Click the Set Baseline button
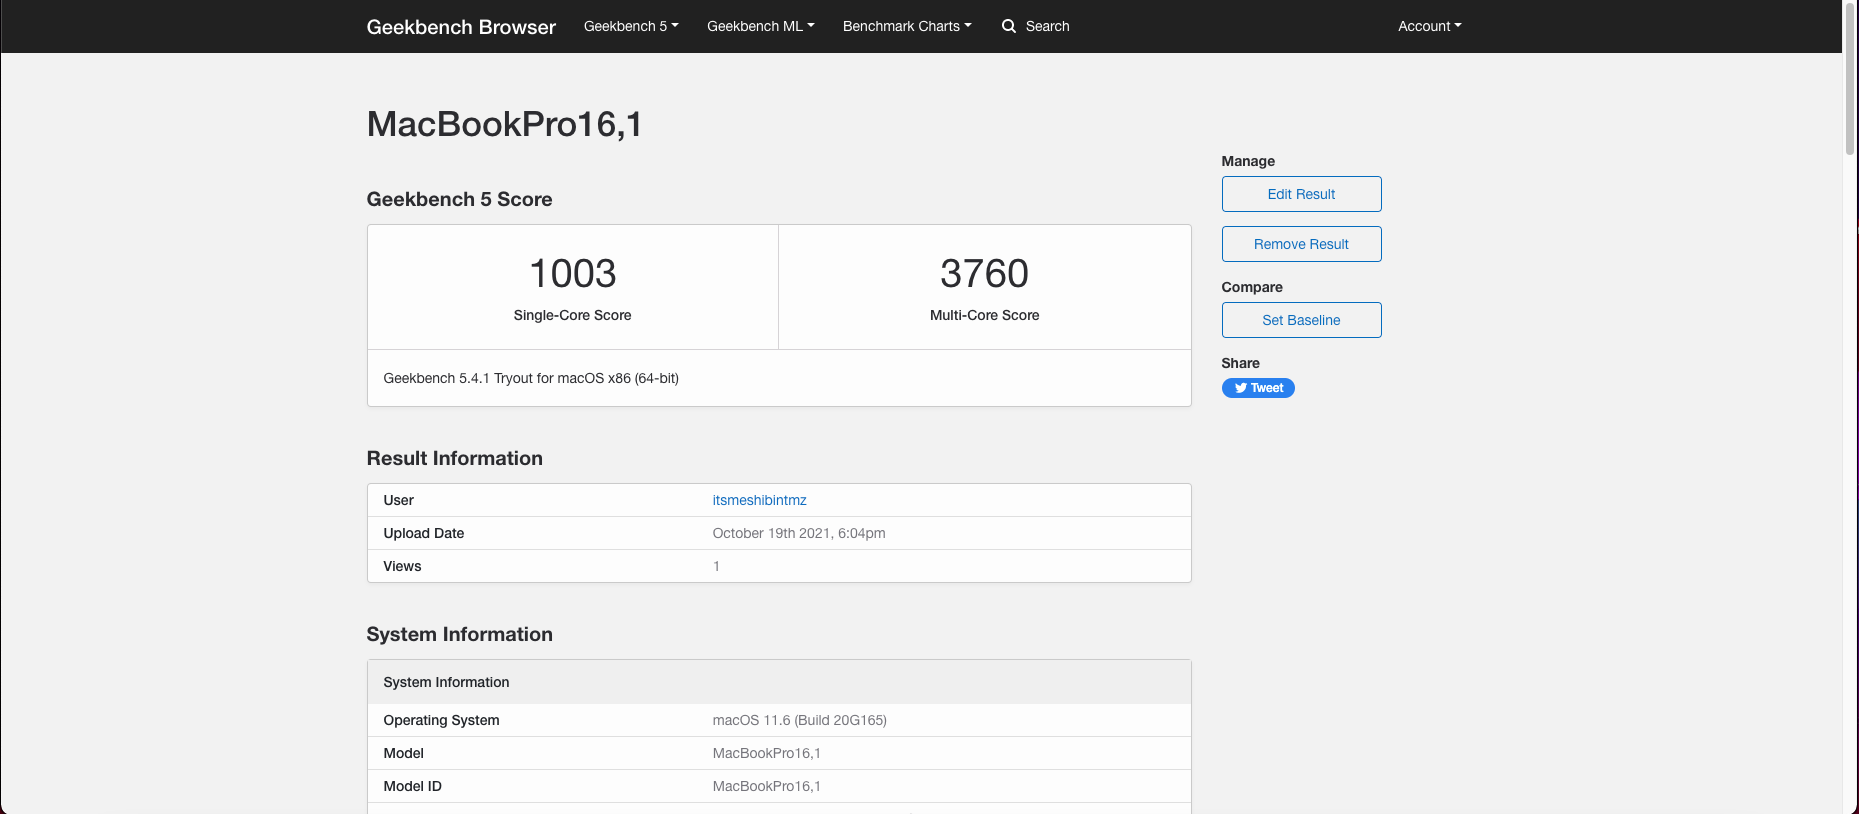Screen dimensions: 1859x814 1301,320
